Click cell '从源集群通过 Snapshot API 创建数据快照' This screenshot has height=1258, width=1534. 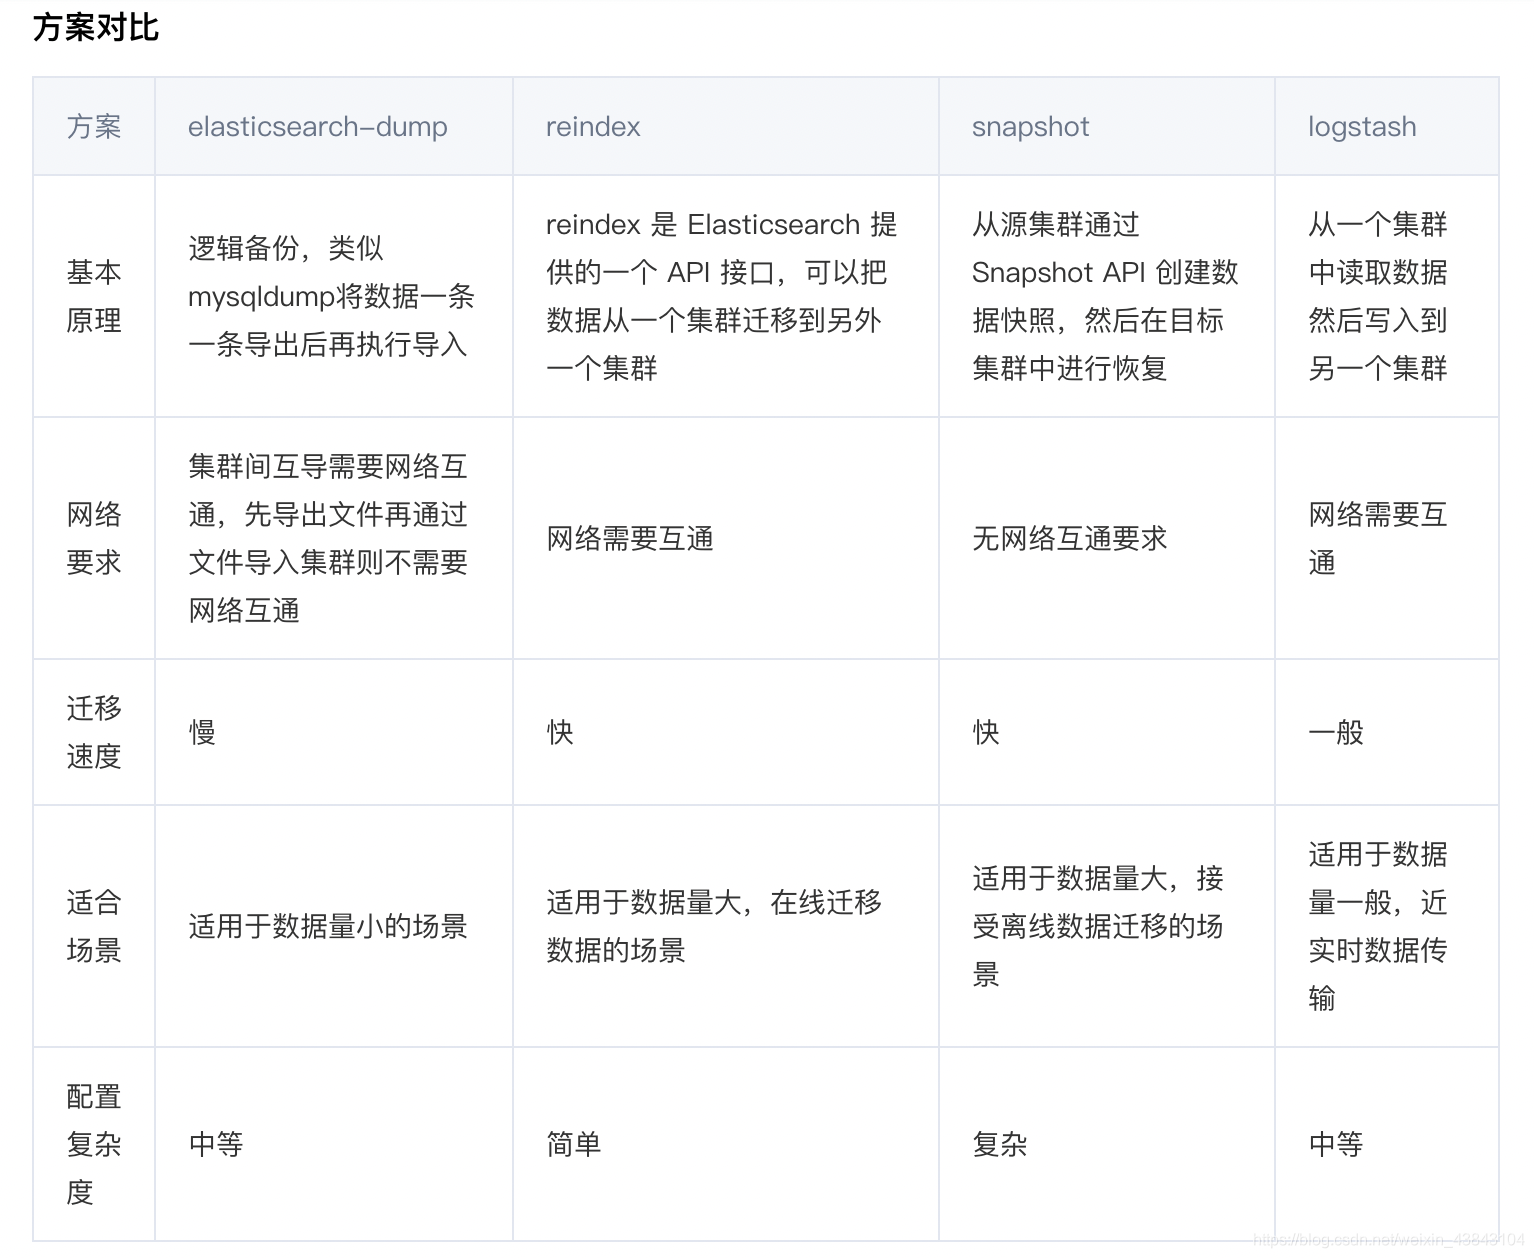[1107, 296]
